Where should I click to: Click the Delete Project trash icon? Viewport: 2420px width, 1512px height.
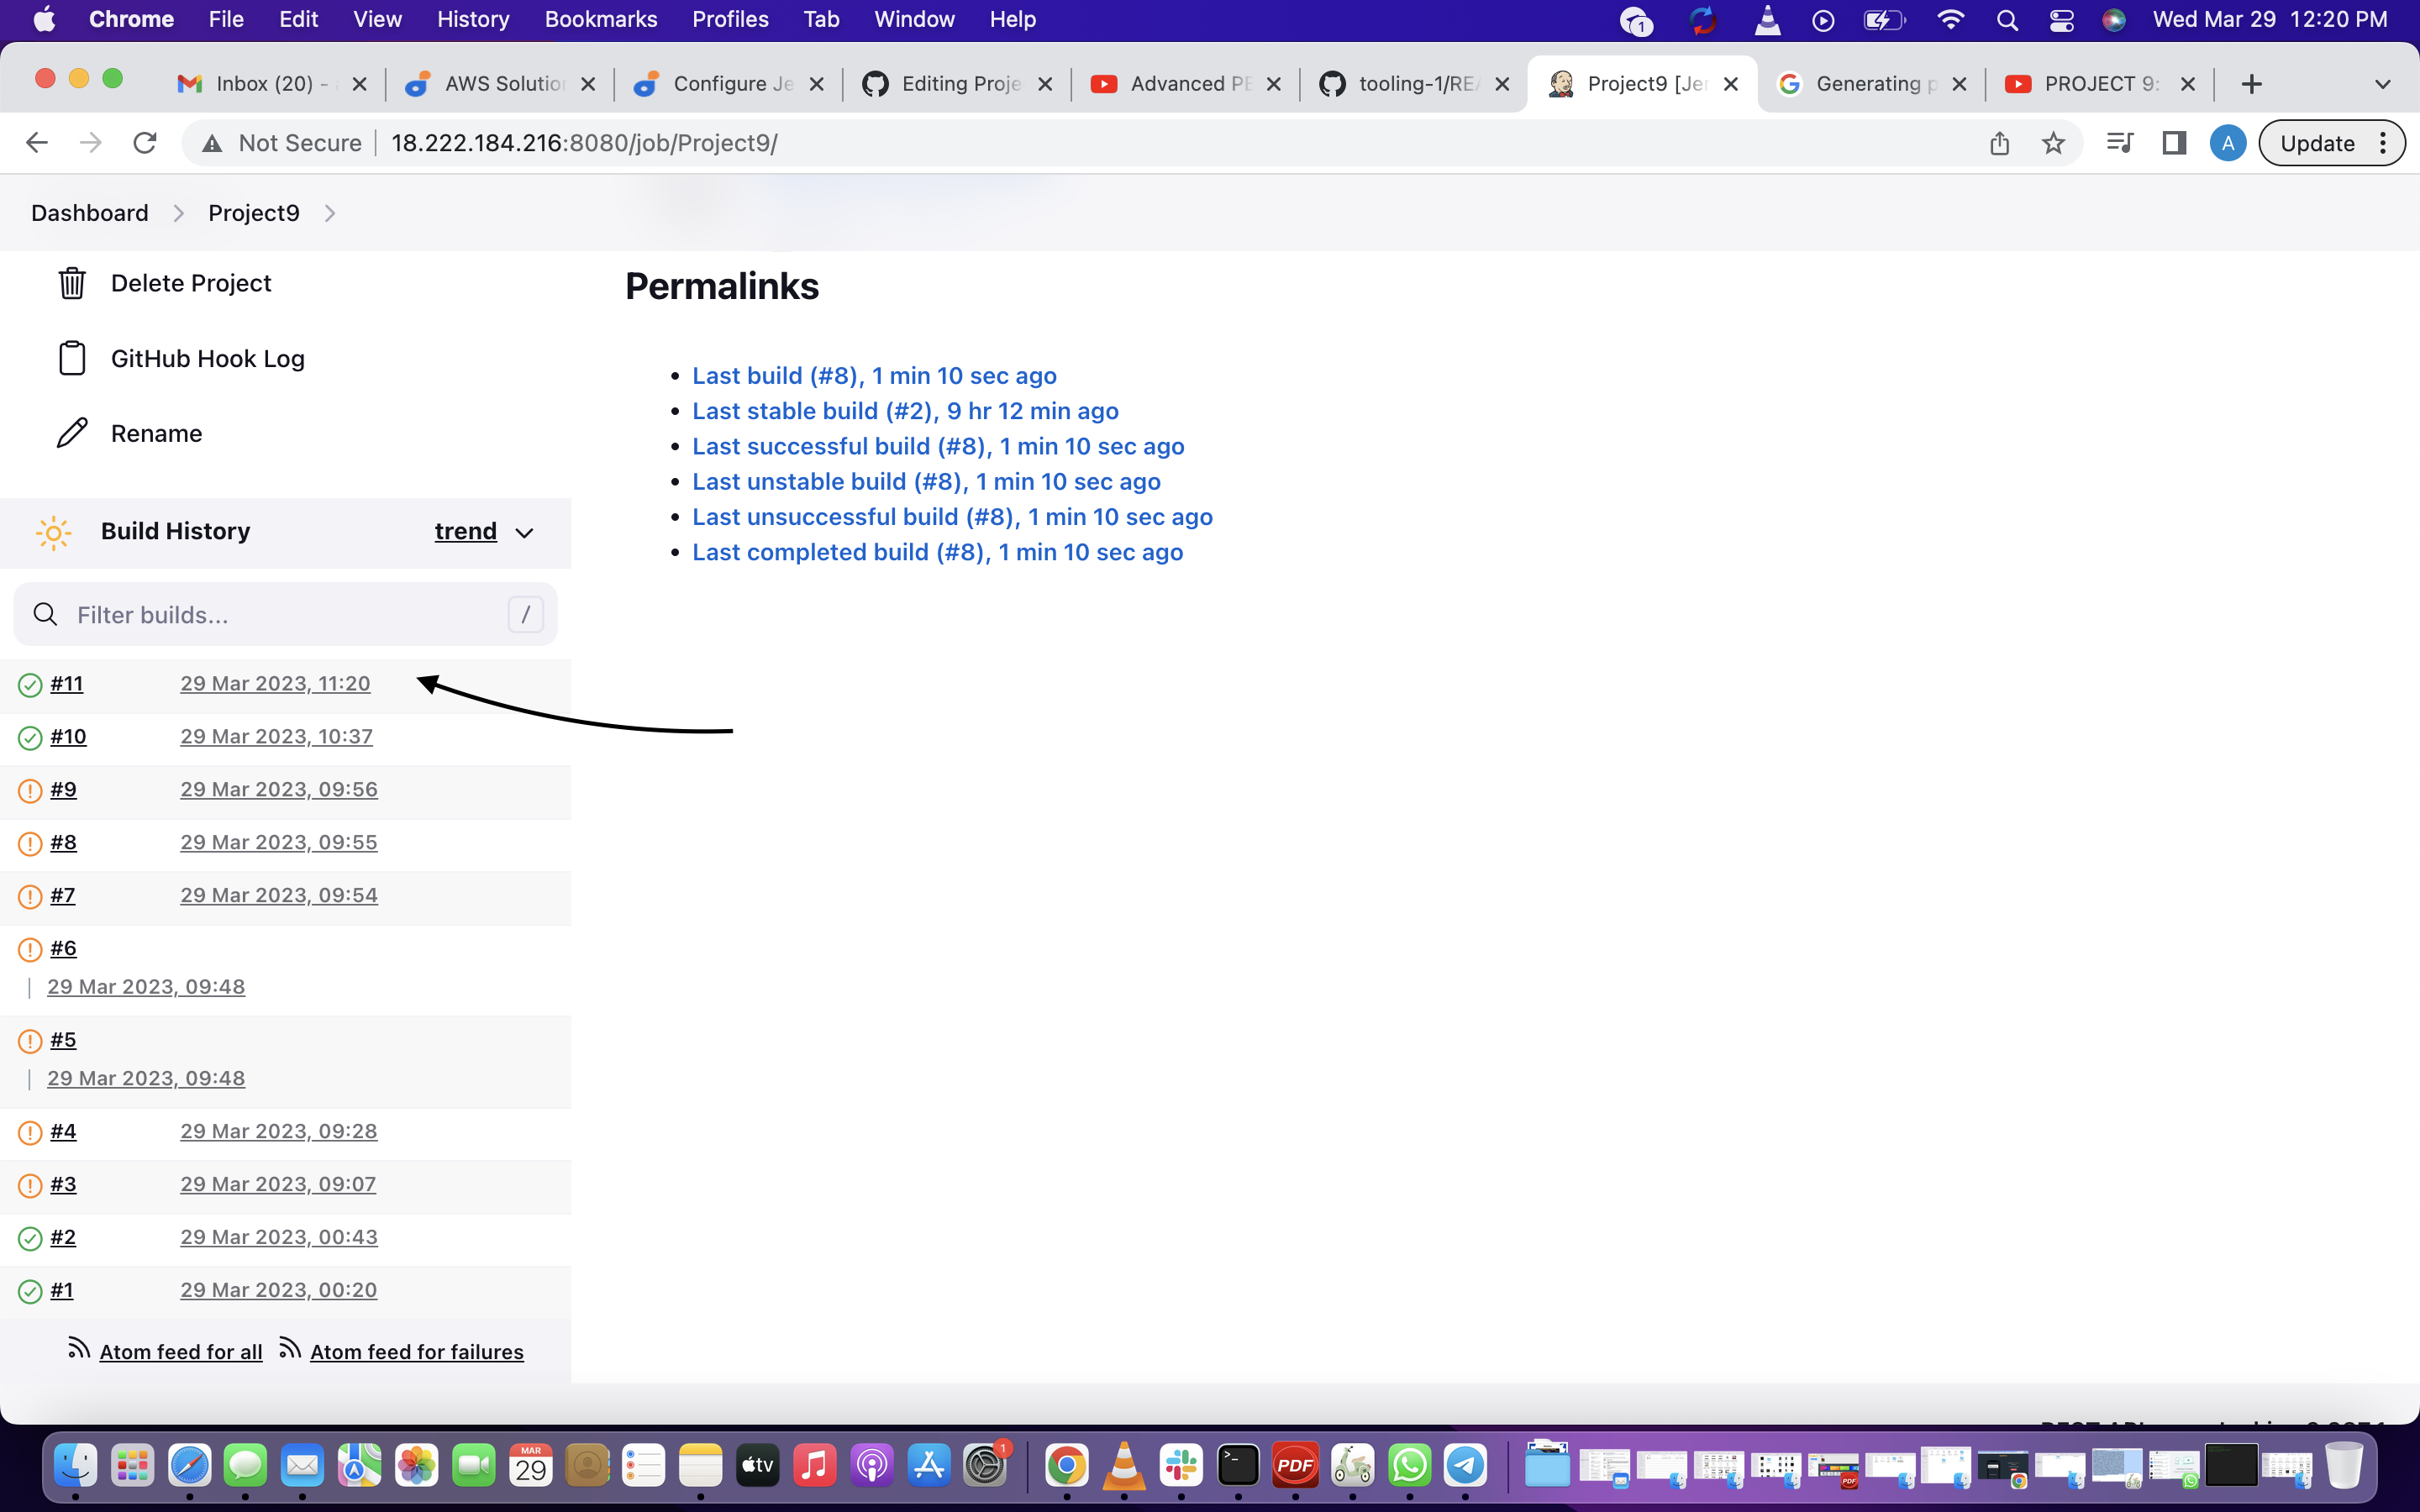pyautogui.click(x=71, y=283)
